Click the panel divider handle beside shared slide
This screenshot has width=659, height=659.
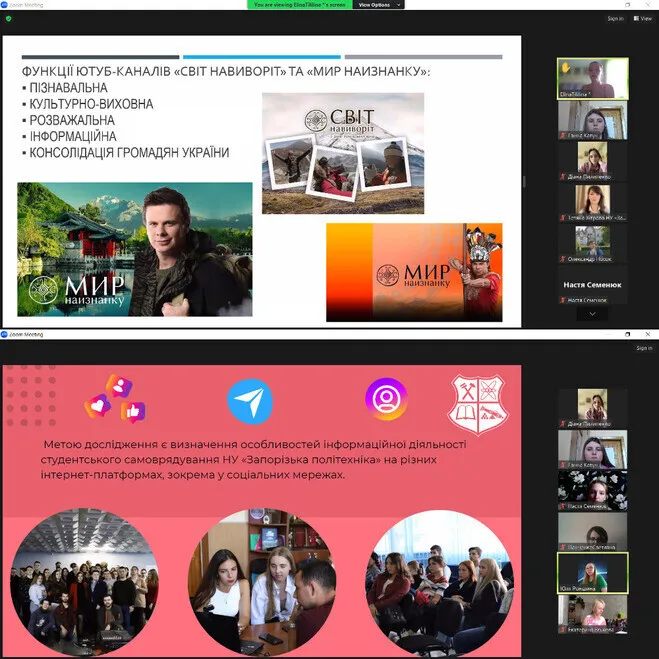point(524,182)
